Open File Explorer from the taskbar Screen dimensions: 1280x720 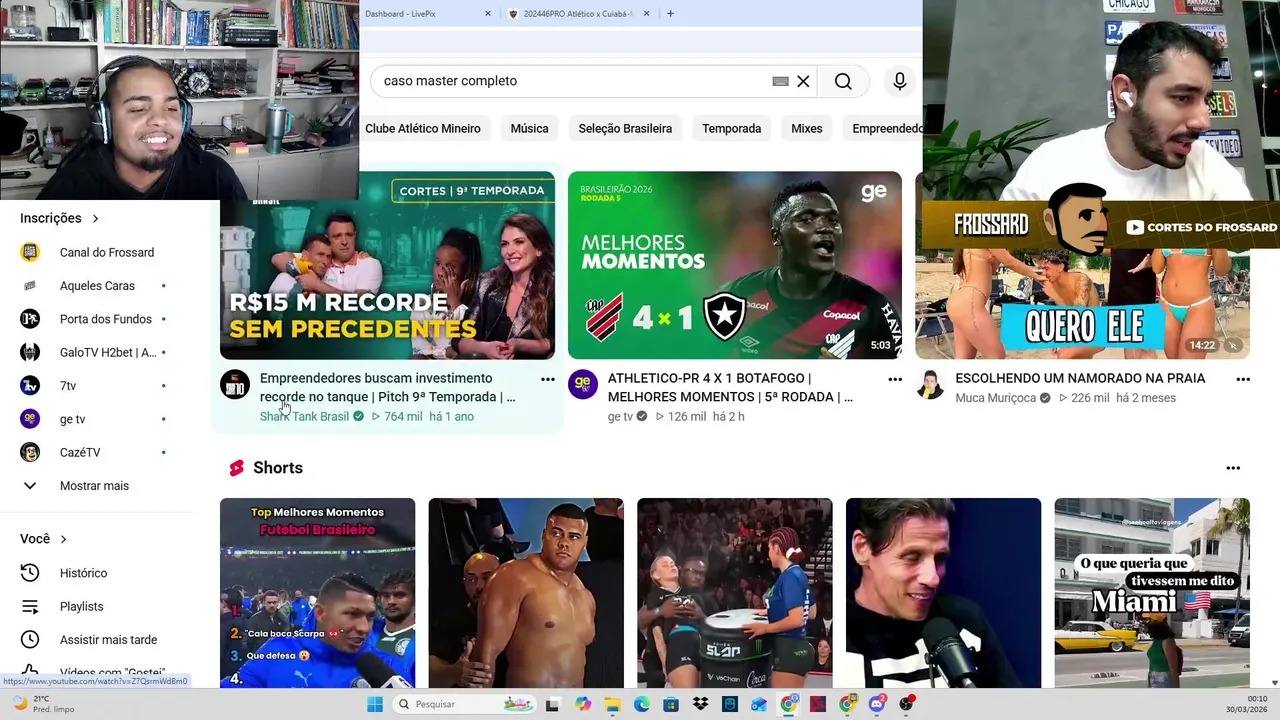click(612, 704)
